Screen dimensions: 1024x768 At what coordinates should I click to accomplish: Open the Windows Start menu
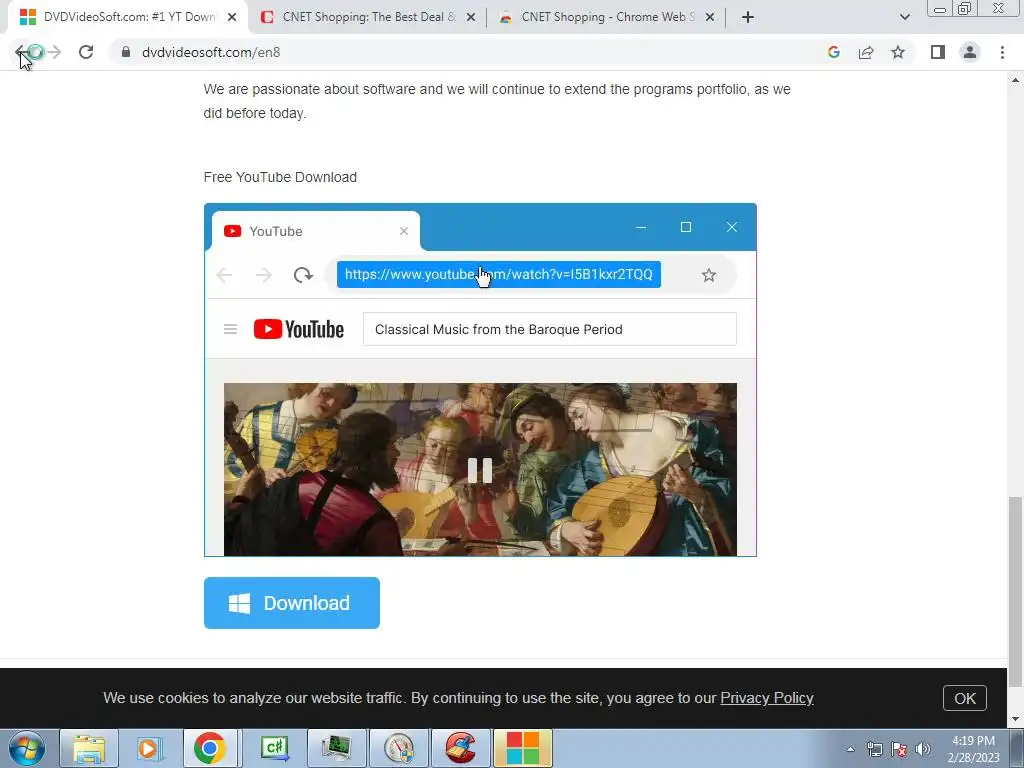click(27, 748)
